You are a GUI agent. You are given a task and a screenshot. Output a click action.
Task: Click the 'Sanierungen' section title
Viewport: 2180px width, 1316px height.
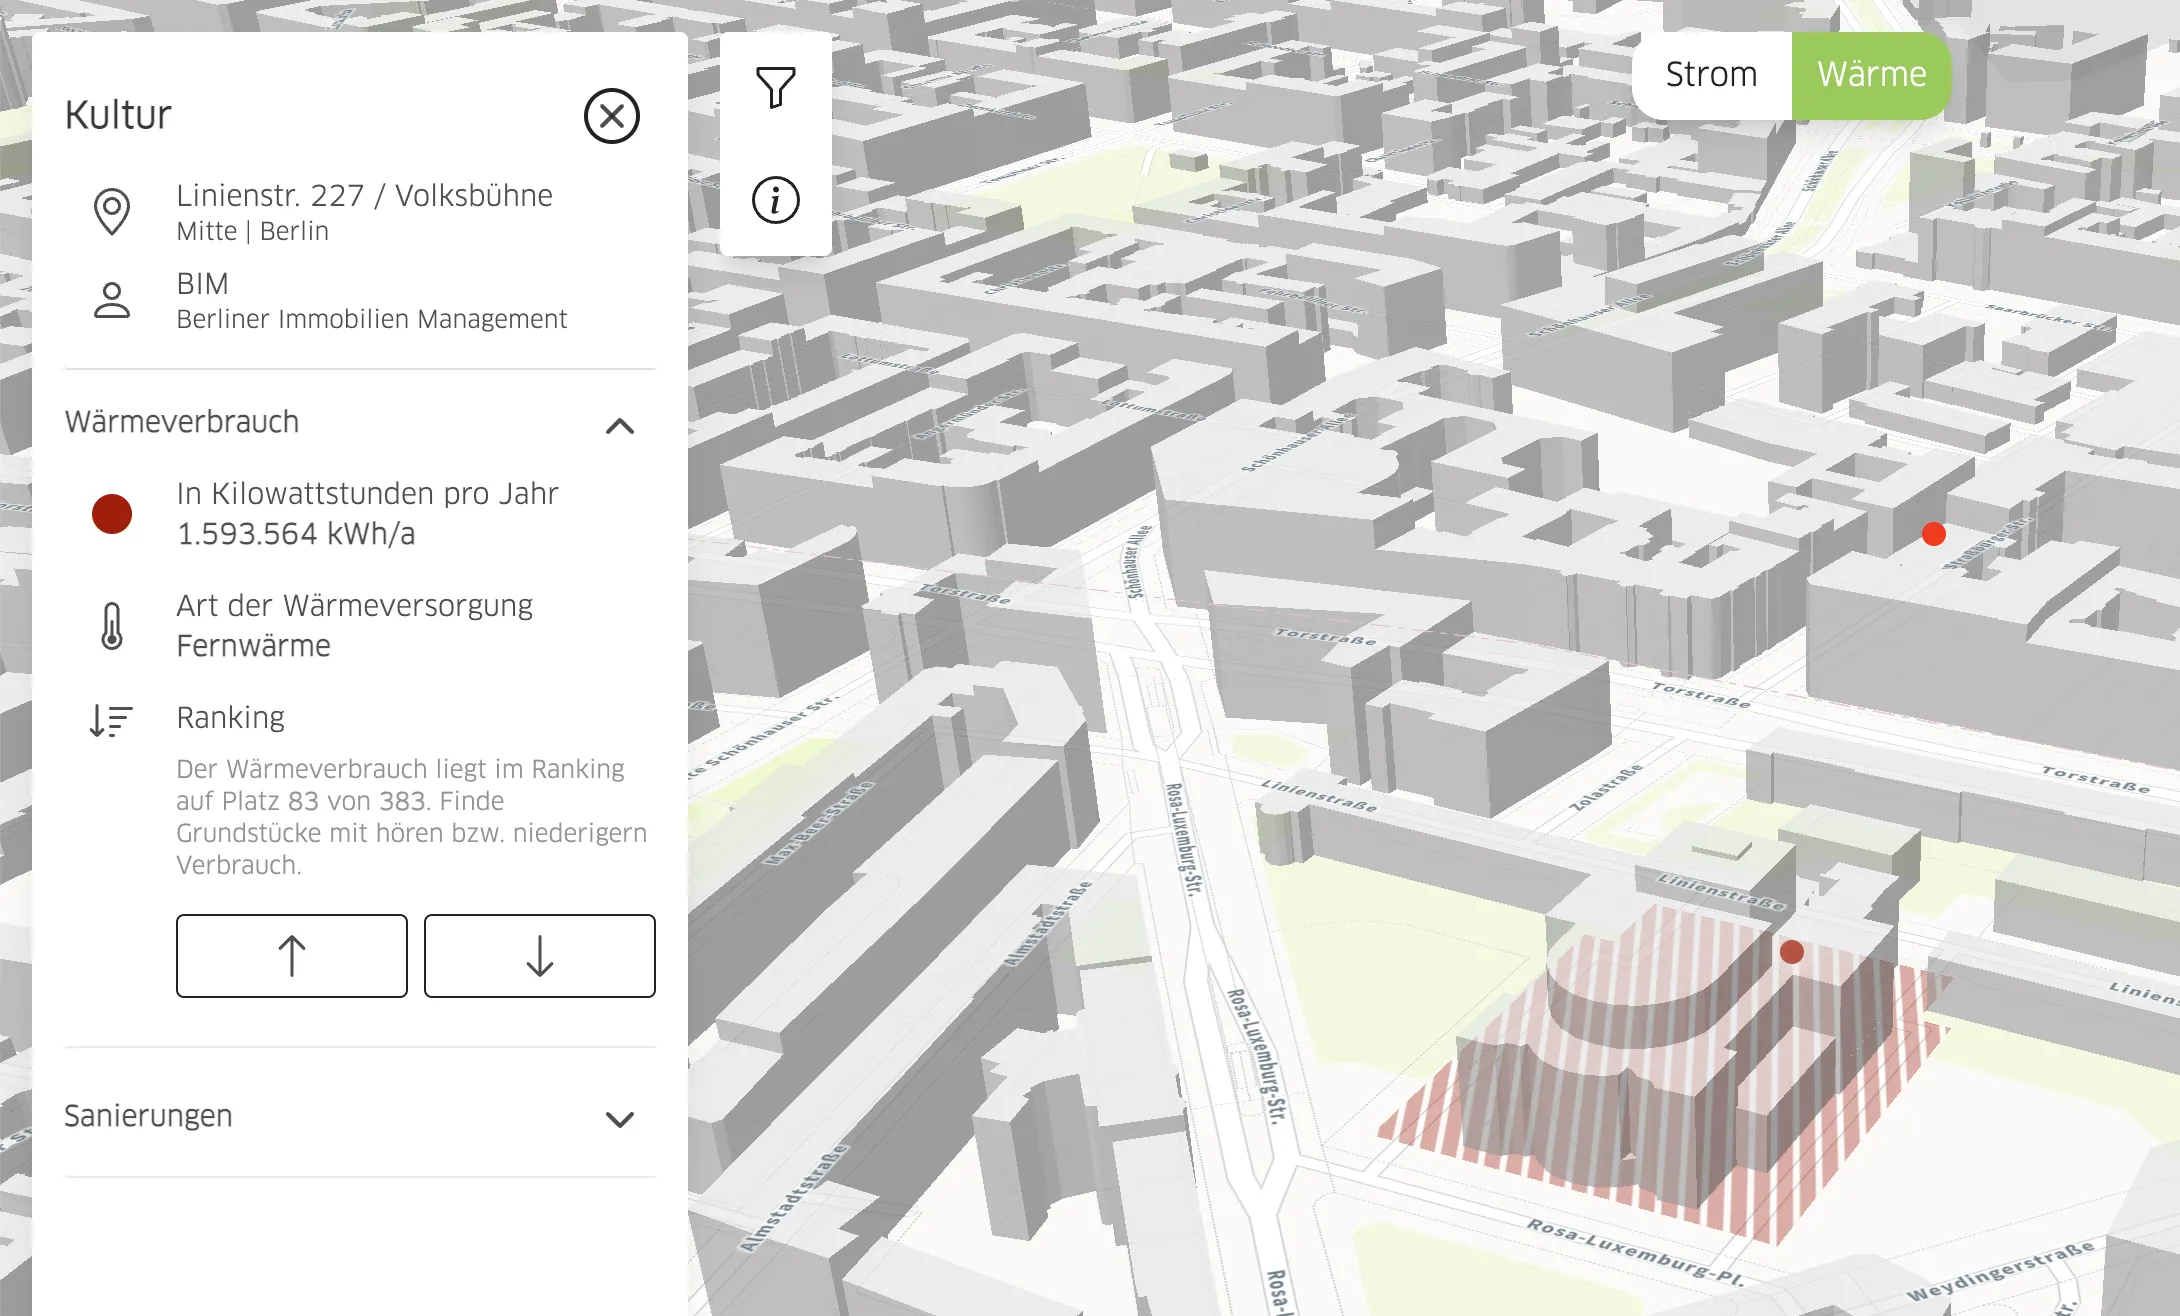(x=148, y=1116)
